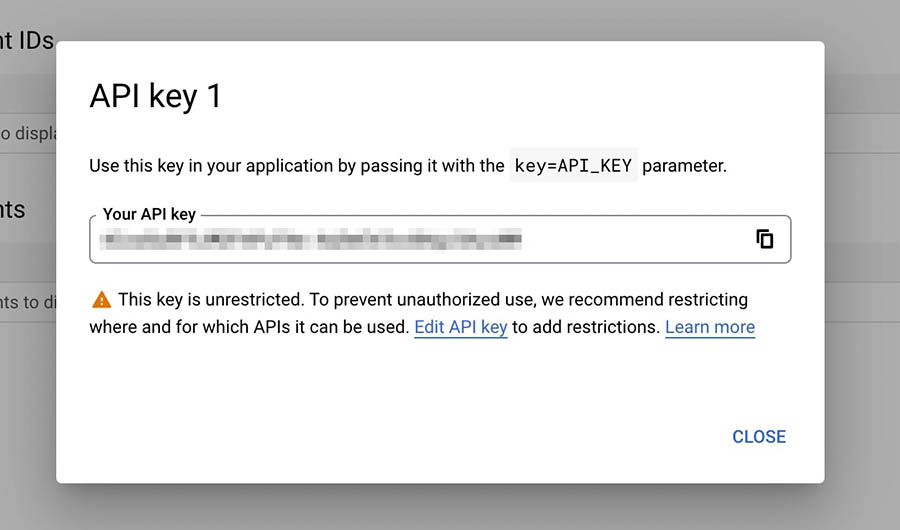Click the blank dialog area left of CLOSE
This screenshot has height=530, width=900.
point(400,437)
